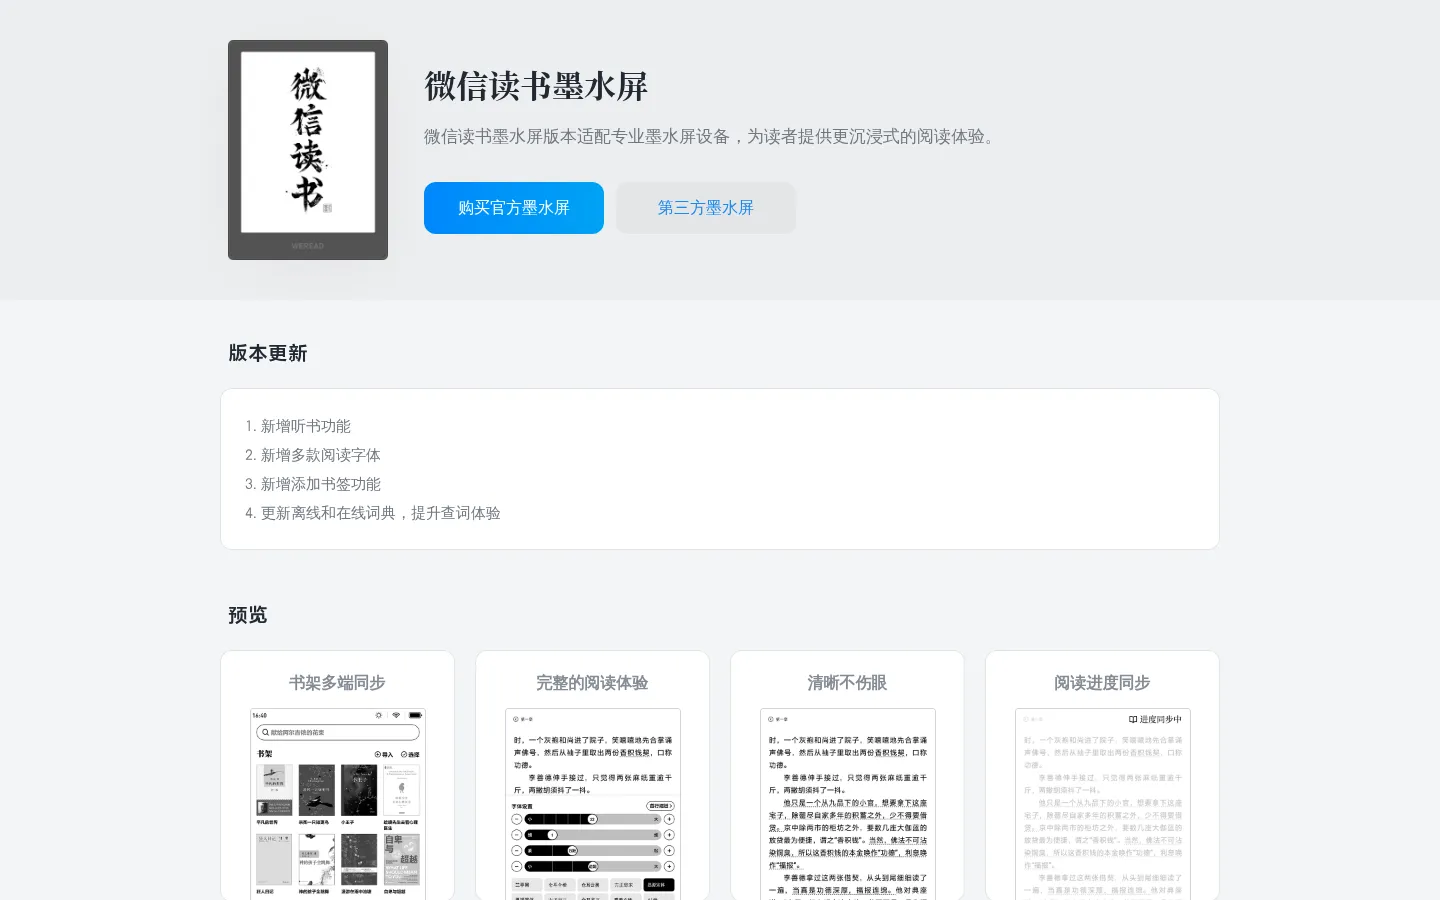1440x900 pixels.
Task: Click the 阅读进度同步 card title
Action: (x=1102, y=683)
